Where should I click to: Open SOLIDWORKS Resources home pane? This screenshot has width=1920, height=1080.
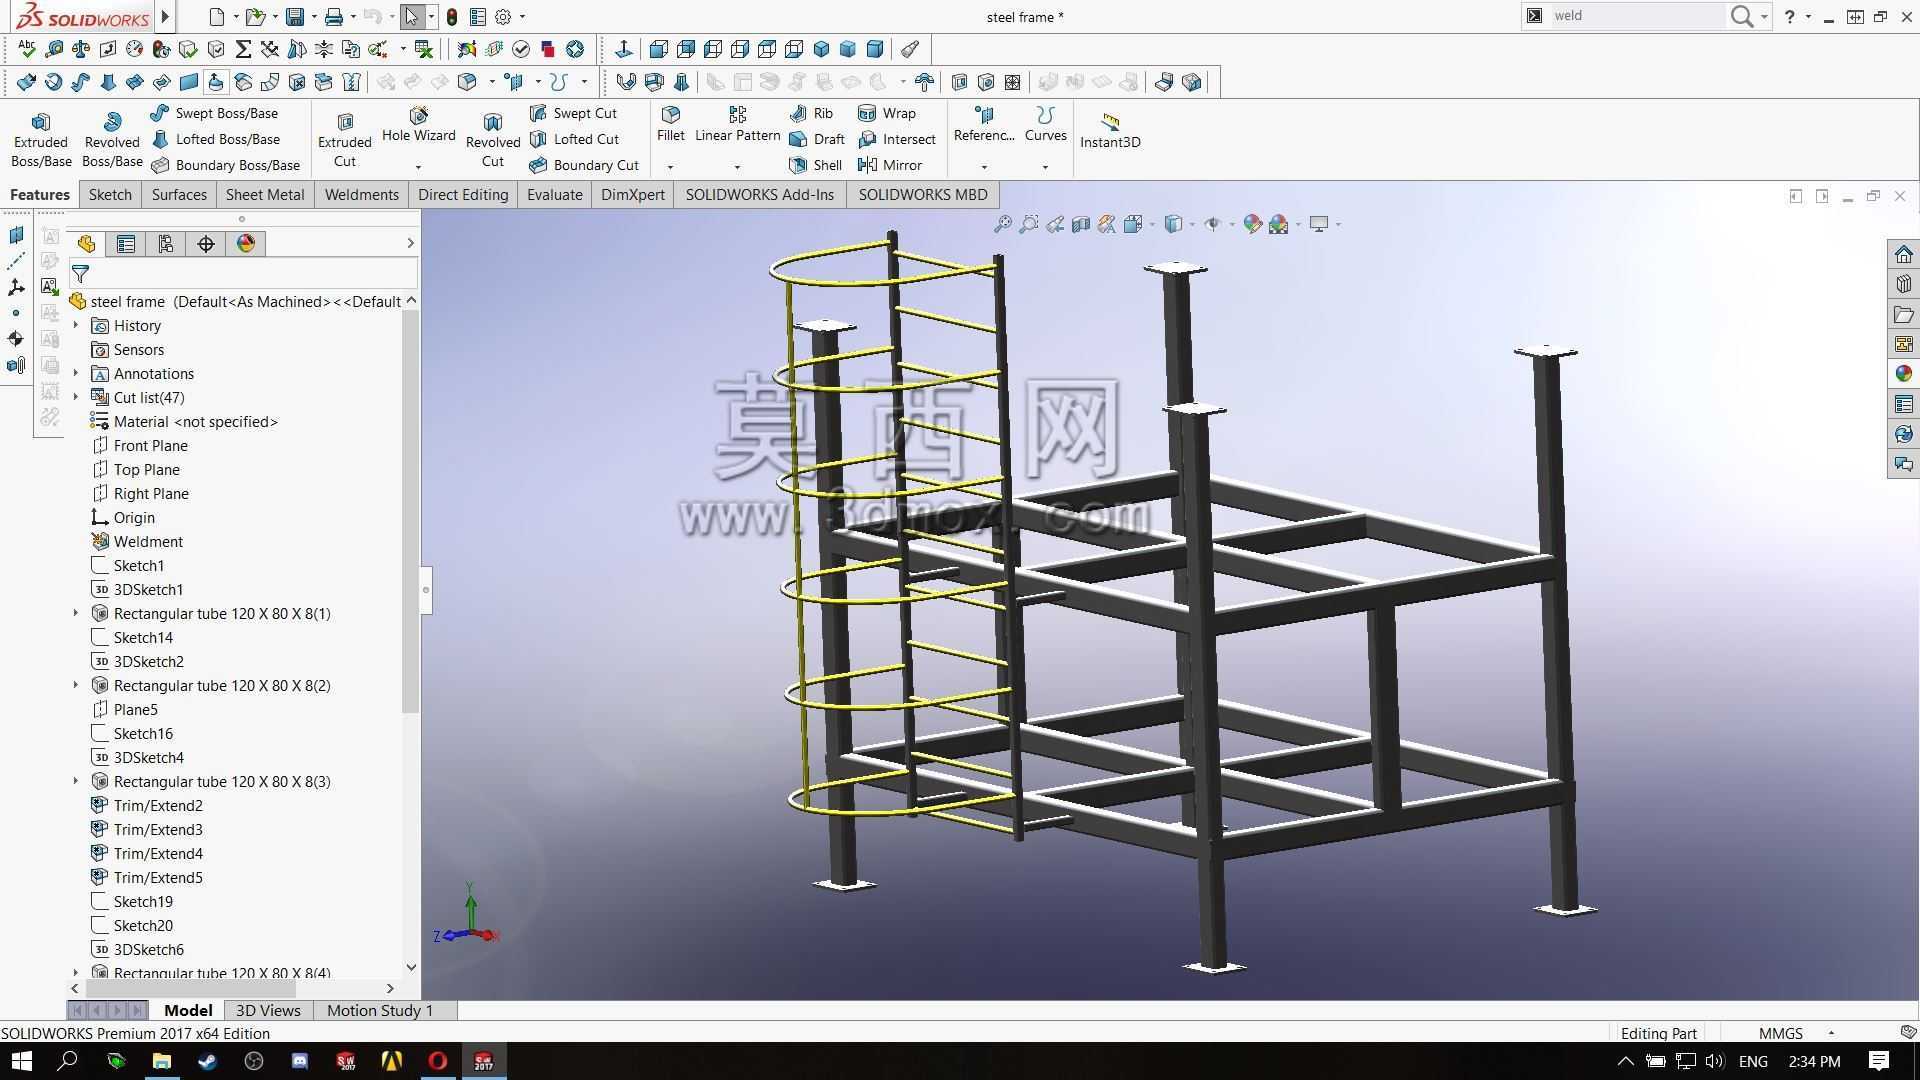[1903, 254]
